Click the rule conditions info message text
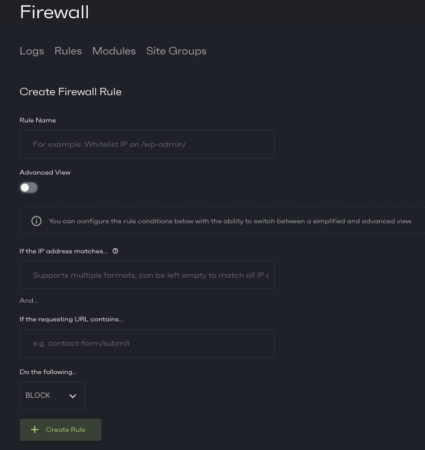This screenshot has height=450, width=425. (230, 221)
